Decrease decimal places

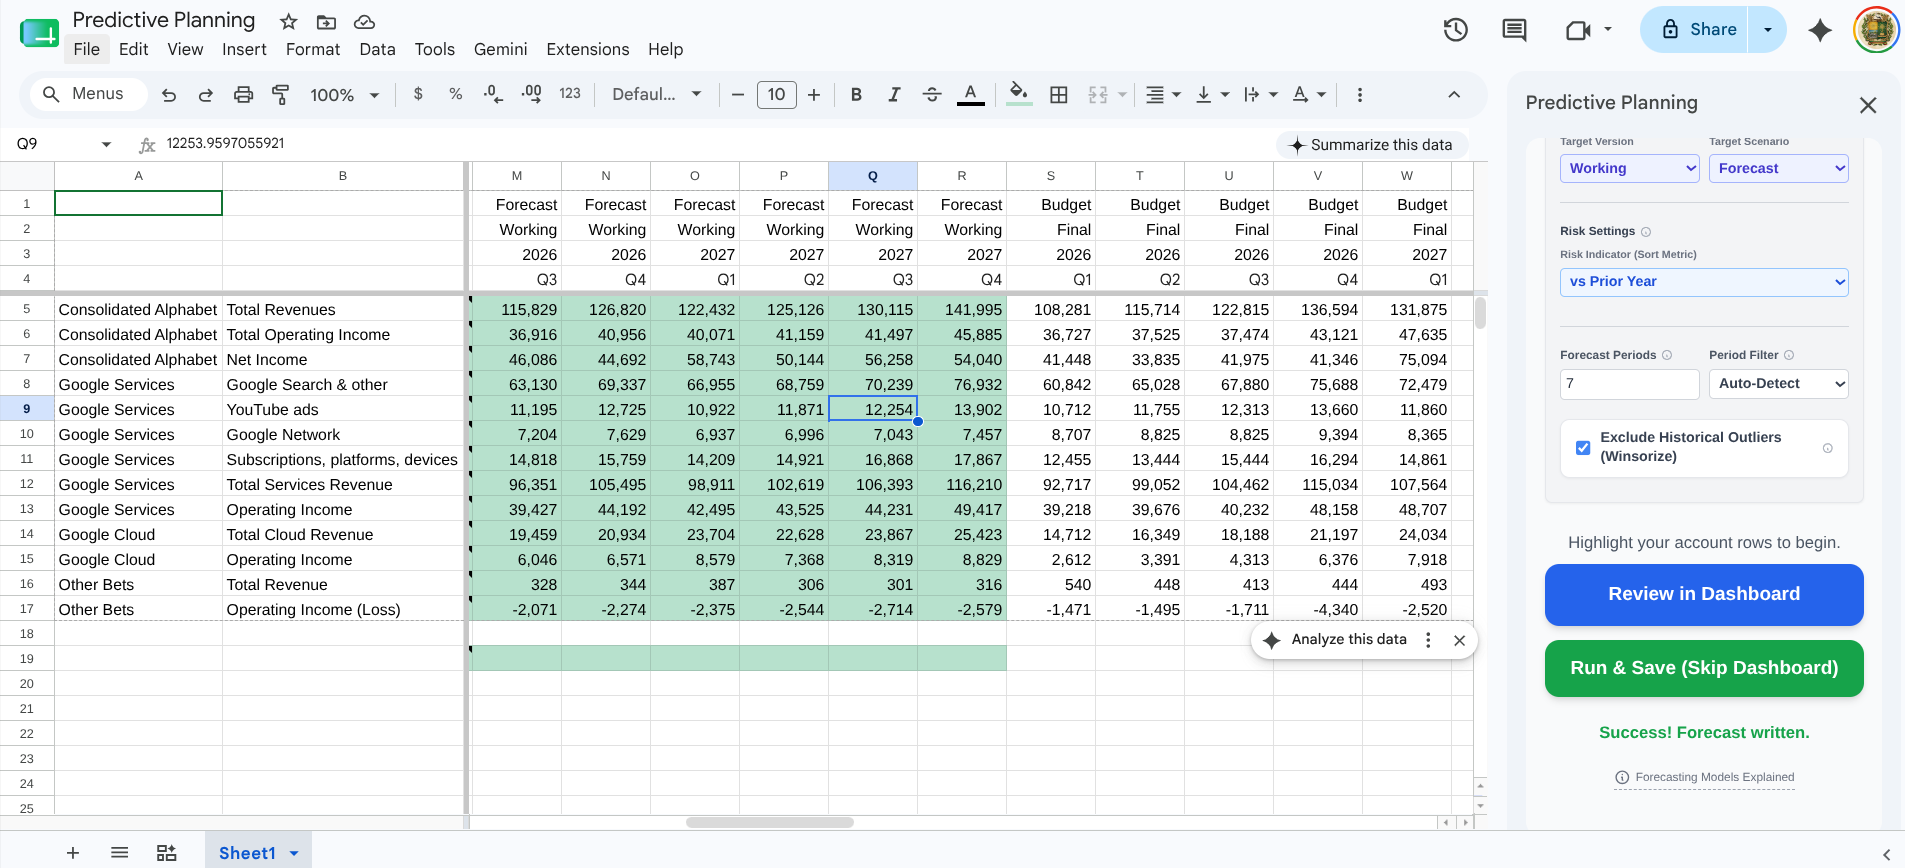493,94
